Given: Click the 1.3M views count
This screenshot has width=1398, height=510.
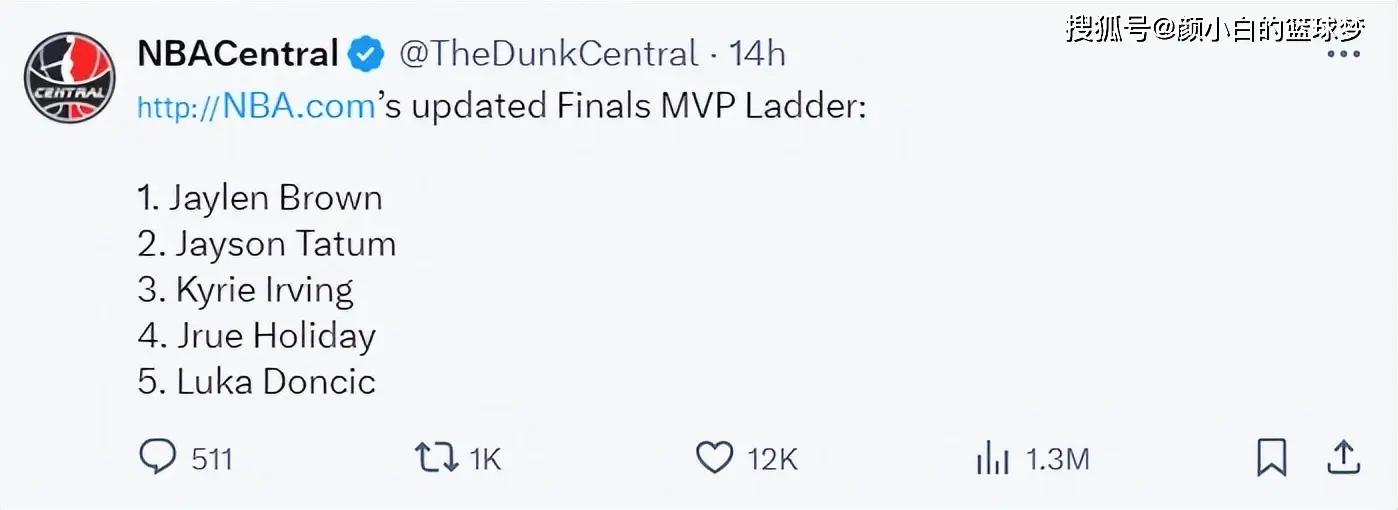Looking at the screenshot, I should 1057,459.
